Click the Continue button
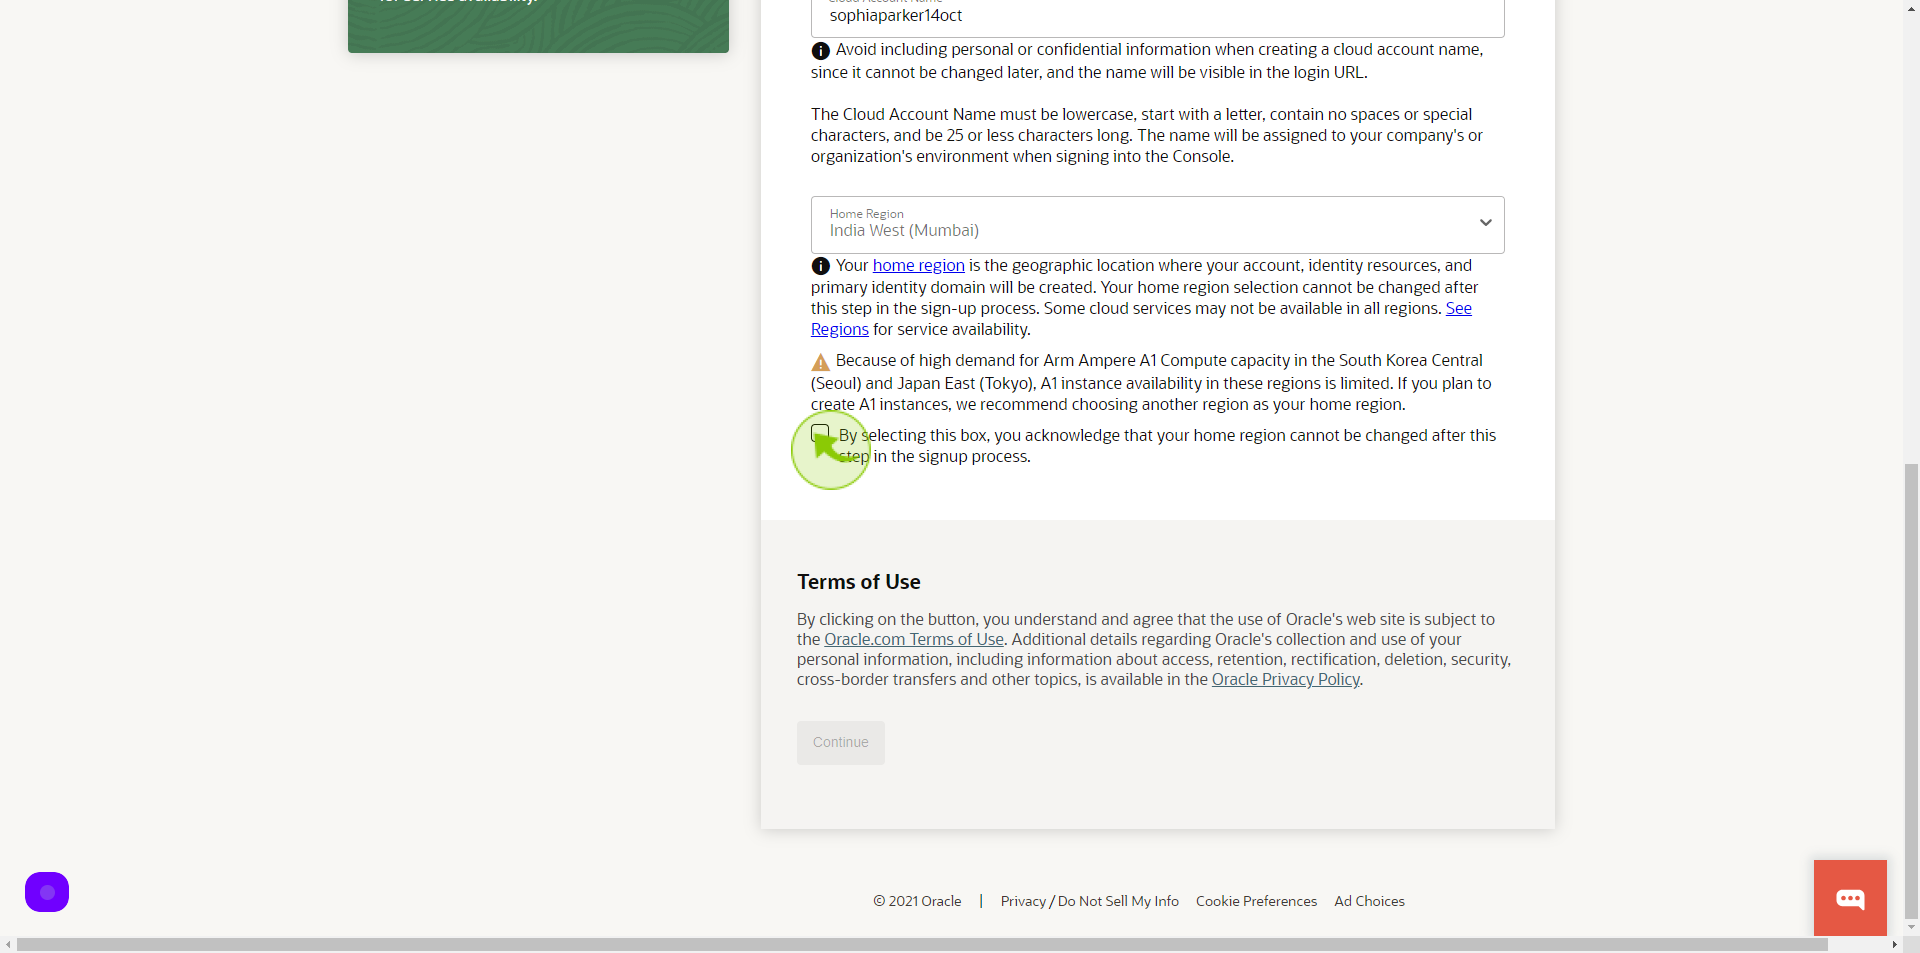Screen dimensions: 1920x953 [840, 742]
